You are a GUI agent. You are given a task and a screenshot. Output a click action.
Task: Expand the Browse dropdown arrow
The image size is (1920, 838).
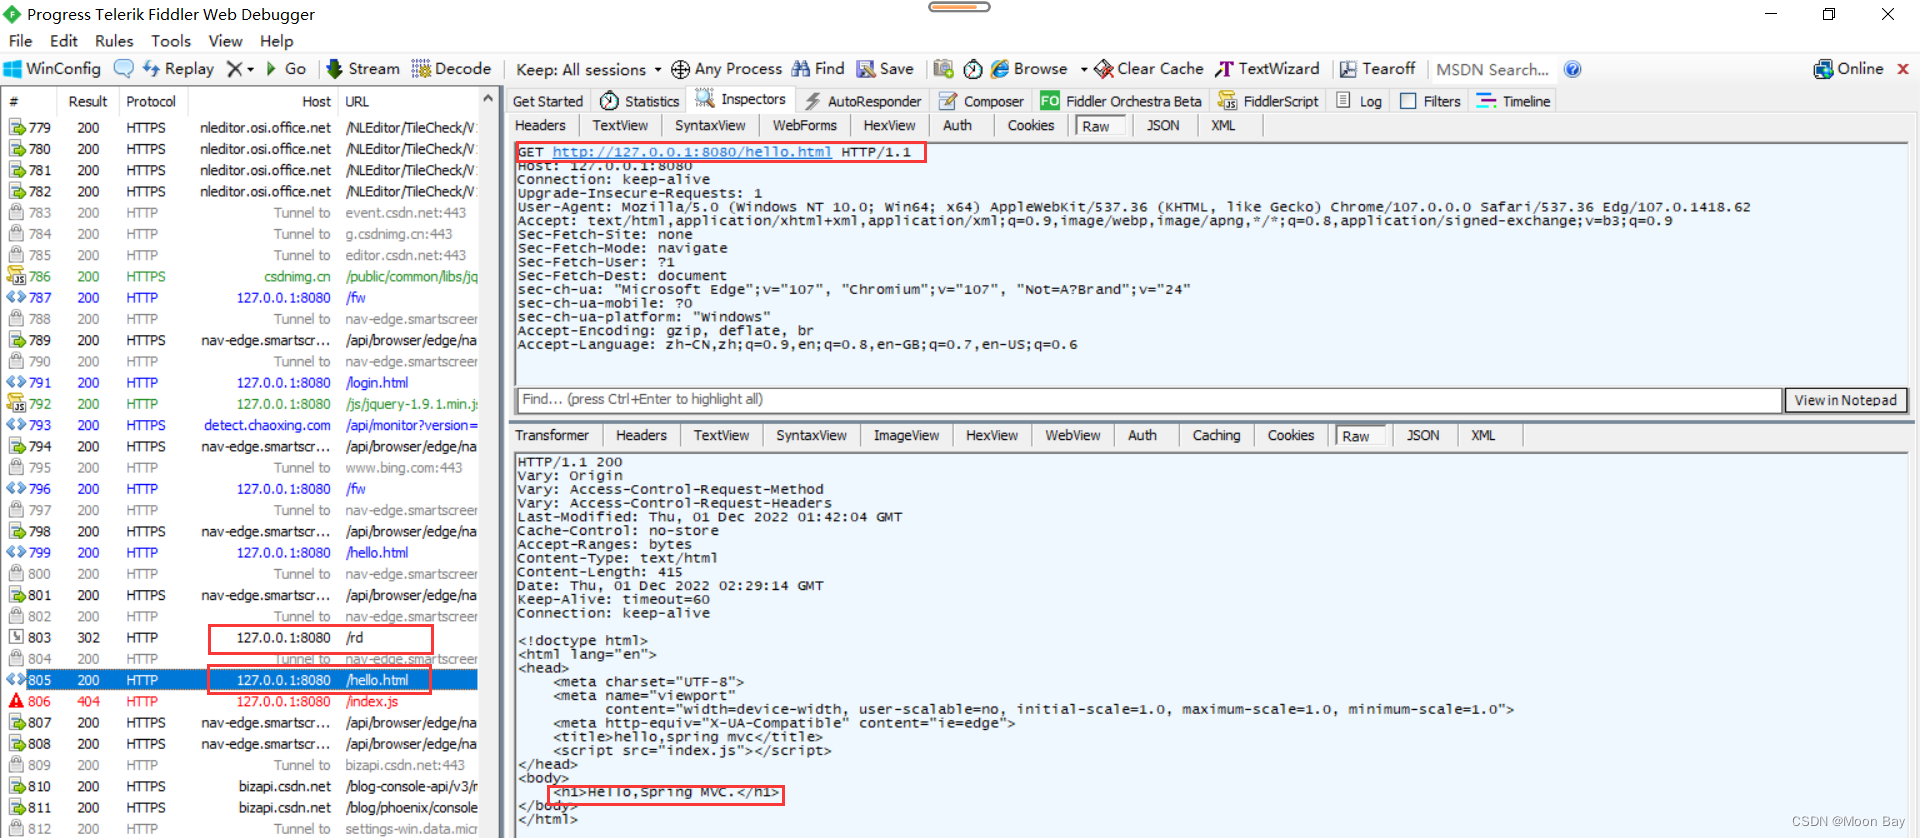1084,69
